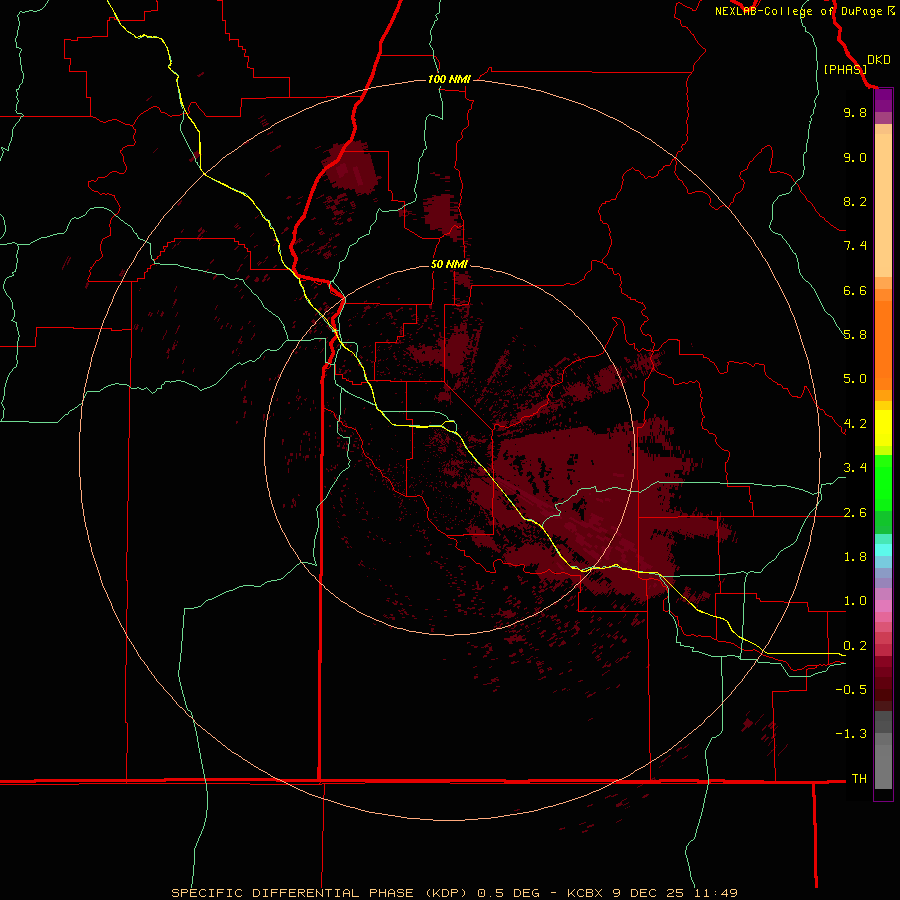The height and width of the screenshot is (900, 900).
Task: Click the [PHAS] units label
Action: coord(845,69)
